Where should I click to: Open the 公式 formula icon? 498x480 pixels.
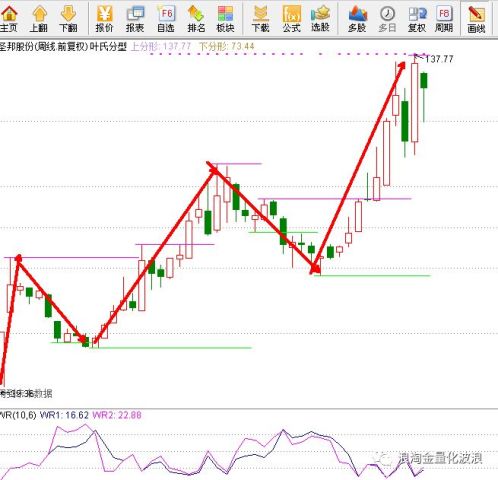pyautogui.click(x=292, y=18)
